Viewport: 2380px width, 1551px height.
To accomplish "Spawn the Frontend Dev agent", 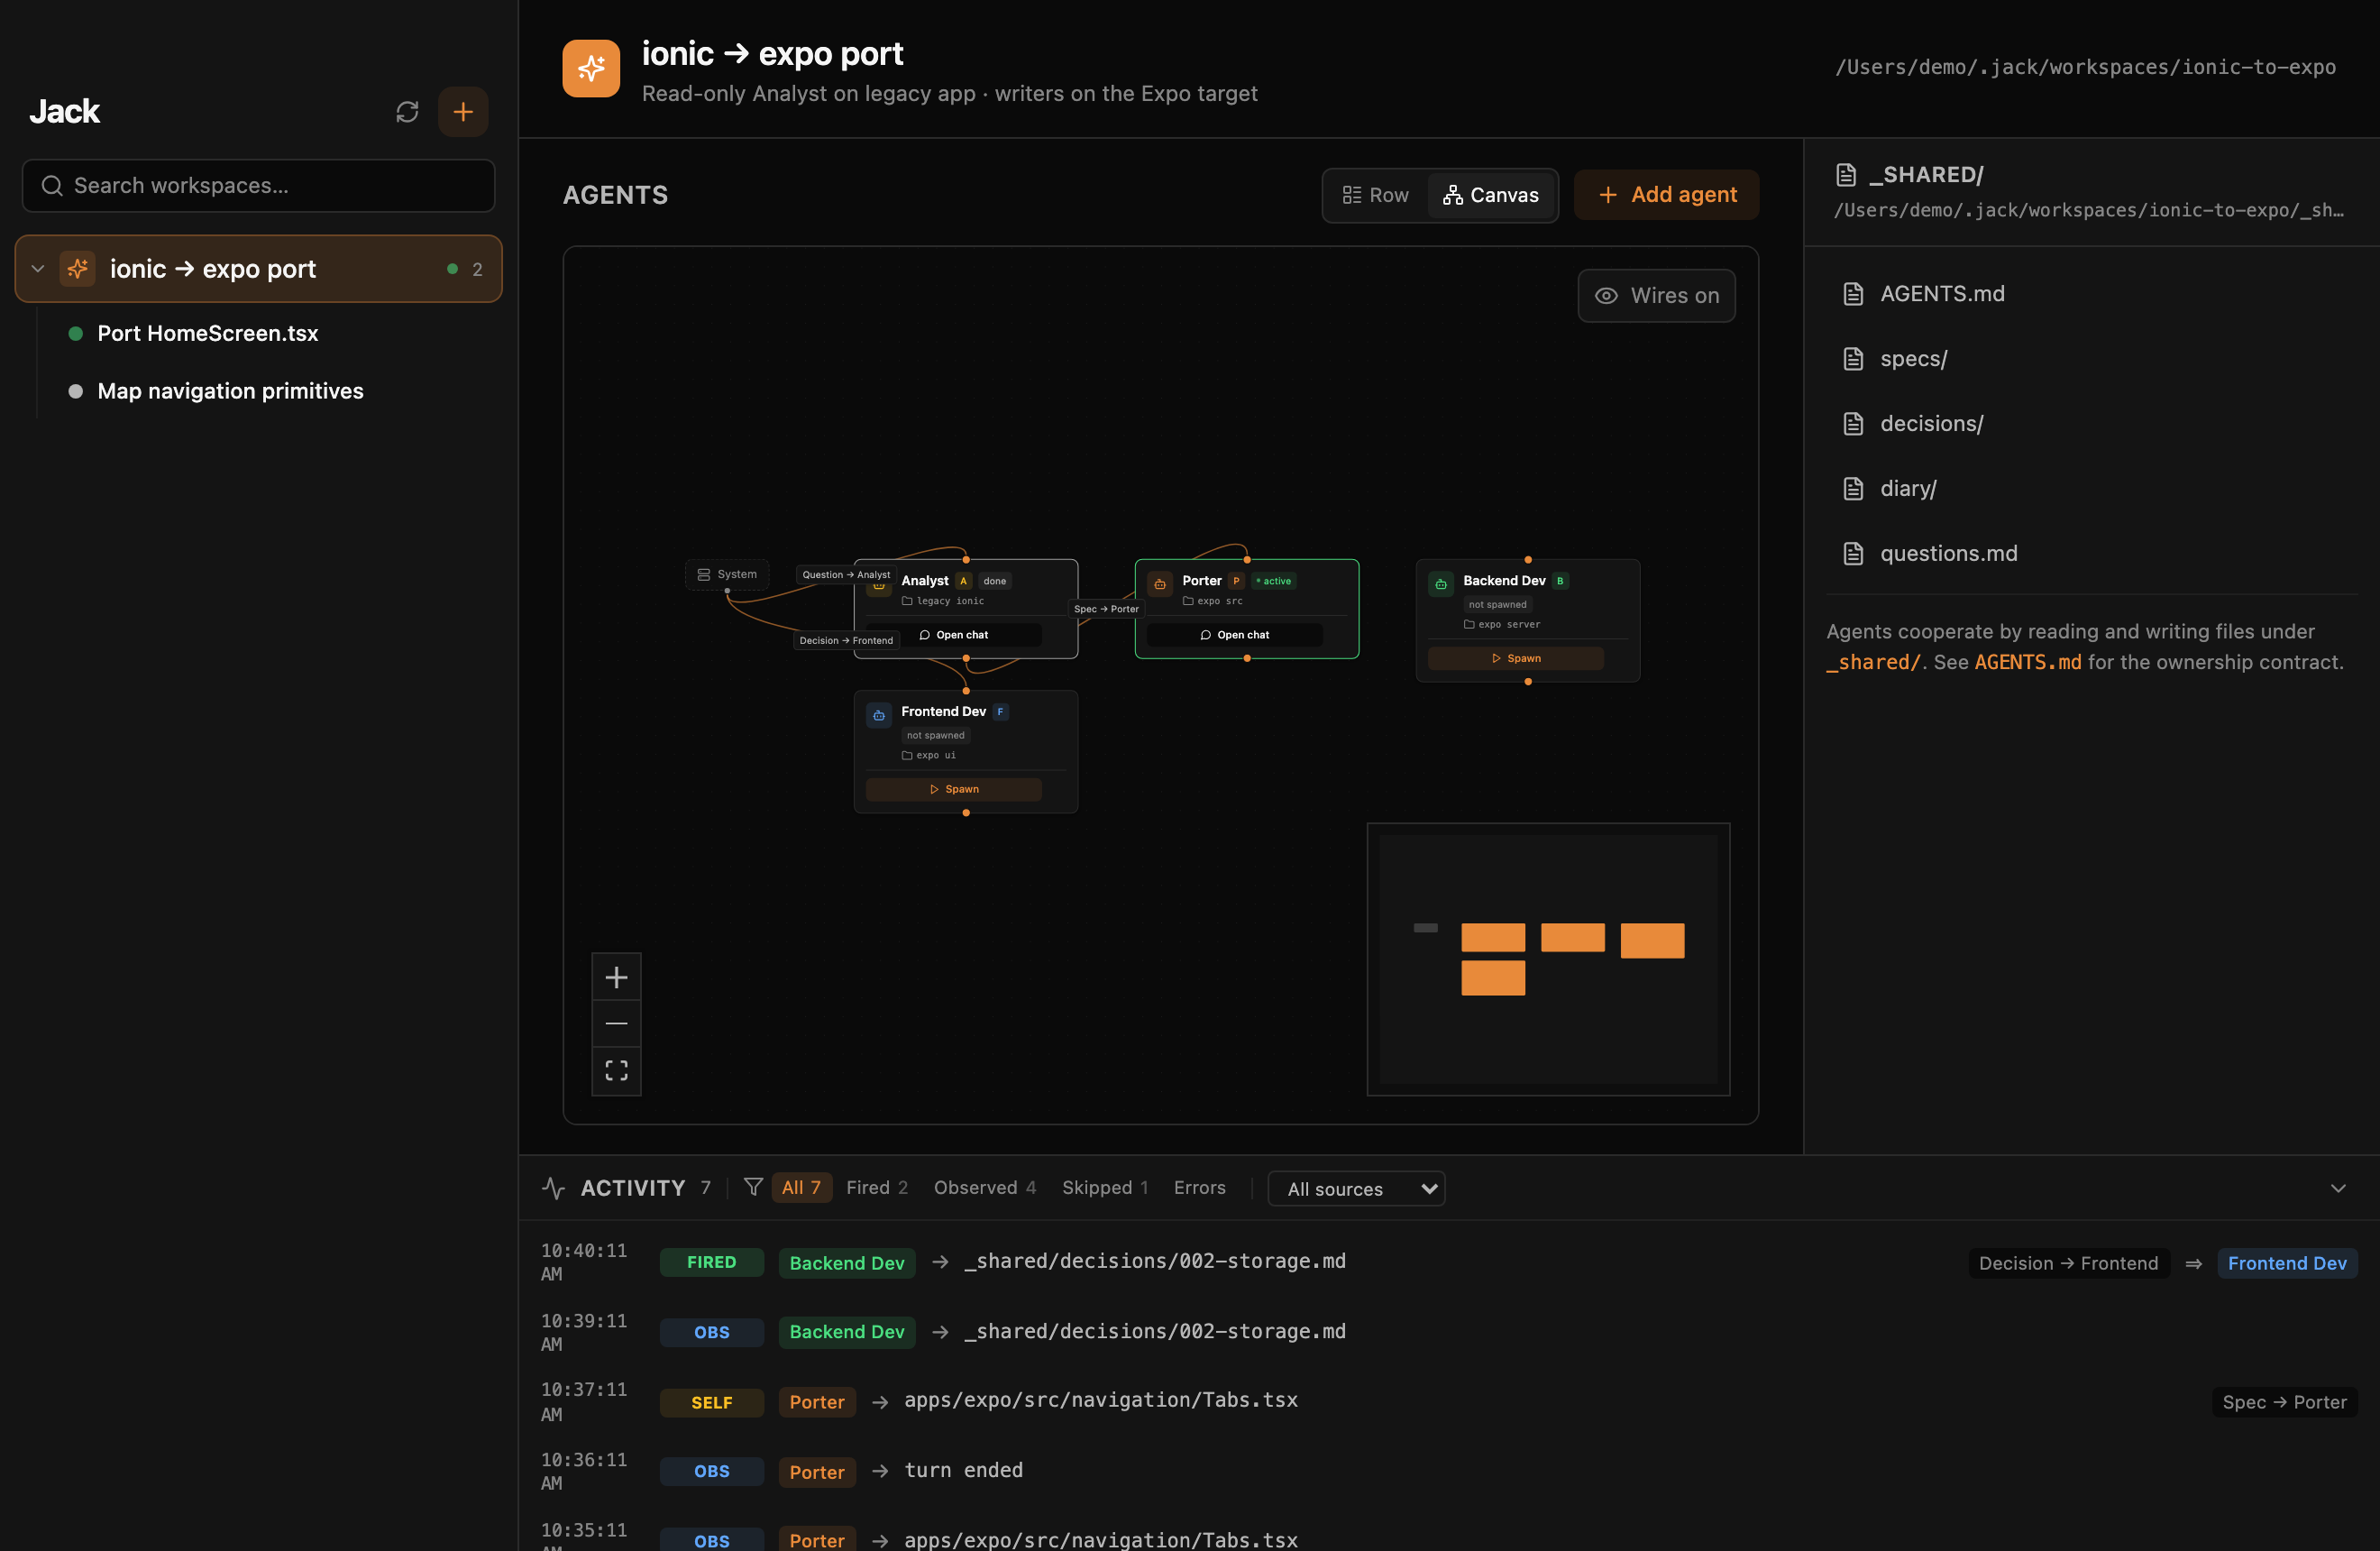I will (x=955, y=789).
